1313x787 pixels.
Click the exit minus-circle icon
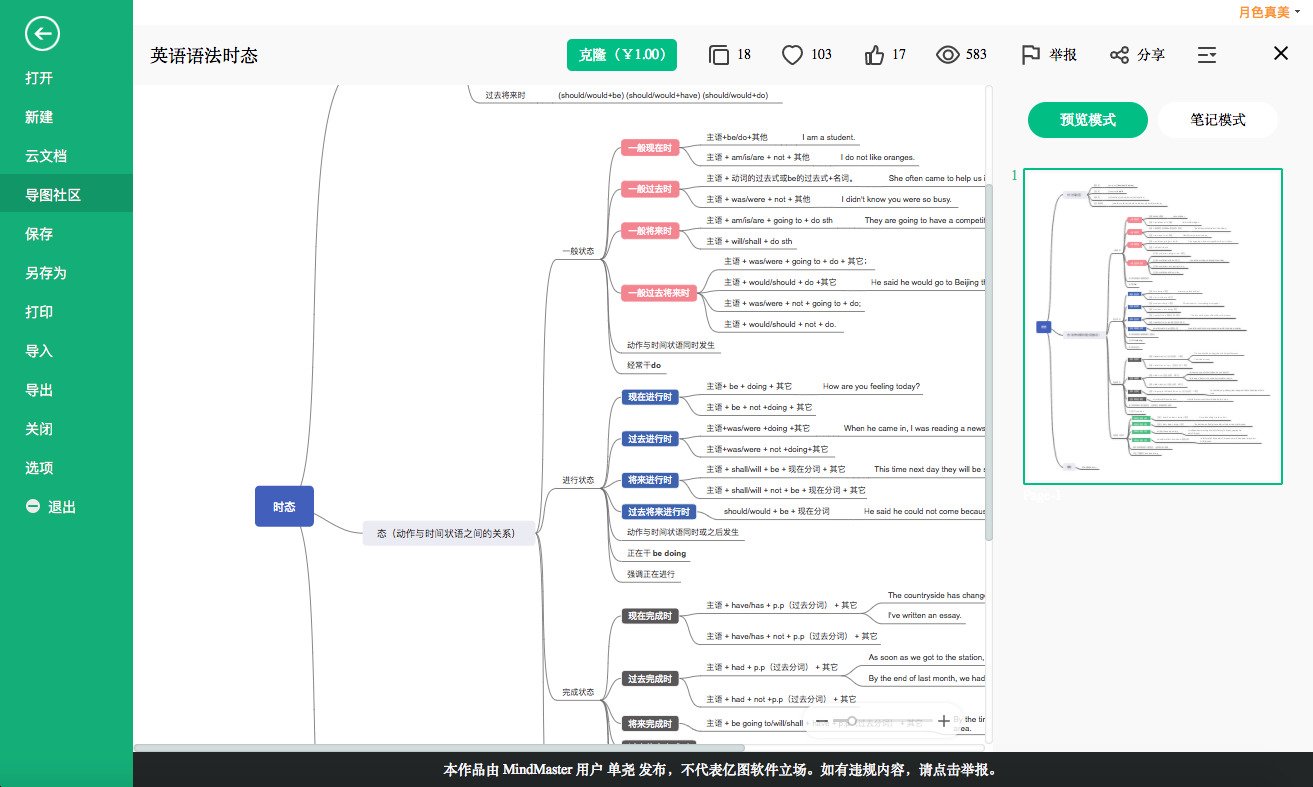pyautogui.click(x=33, y=507)
